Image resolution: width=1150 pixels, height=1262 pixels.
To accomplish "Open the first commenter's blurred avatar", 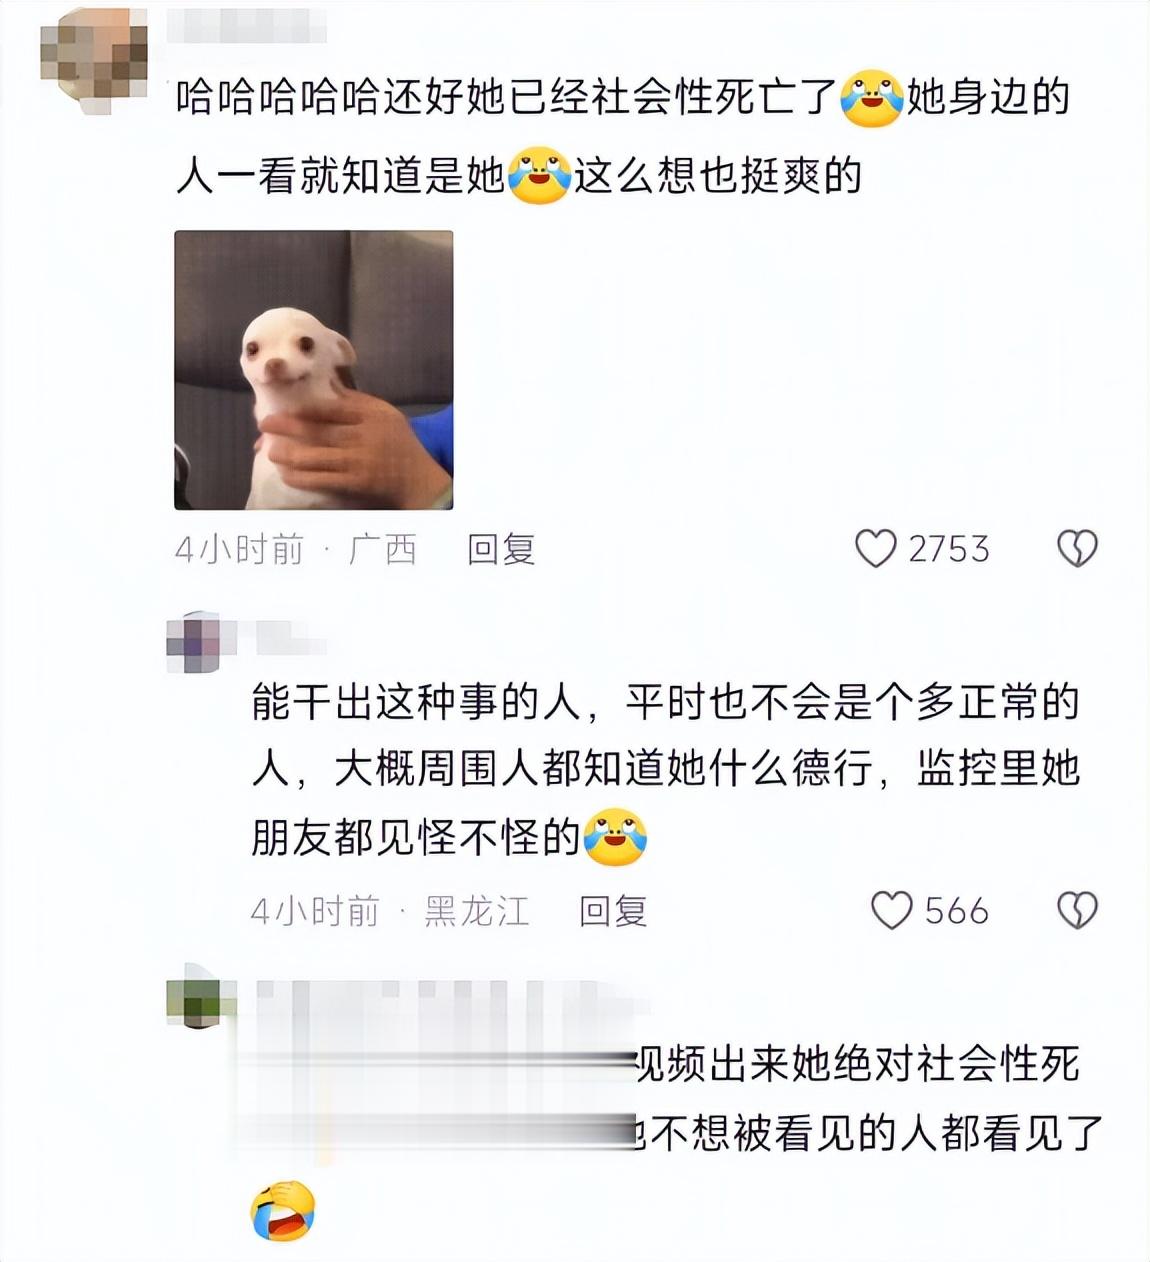I will coord(94,55).
